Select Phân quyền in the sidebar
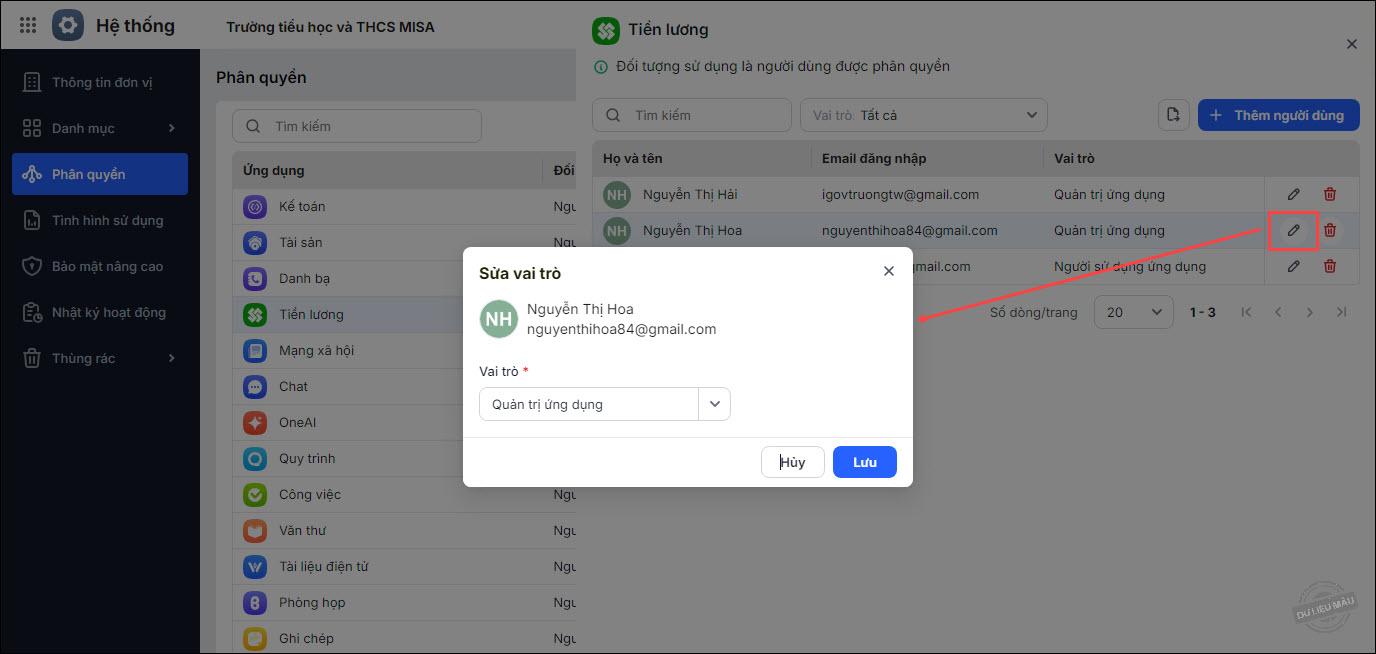Viewport: 1376px width, 654px height. (x=100, y=174)
